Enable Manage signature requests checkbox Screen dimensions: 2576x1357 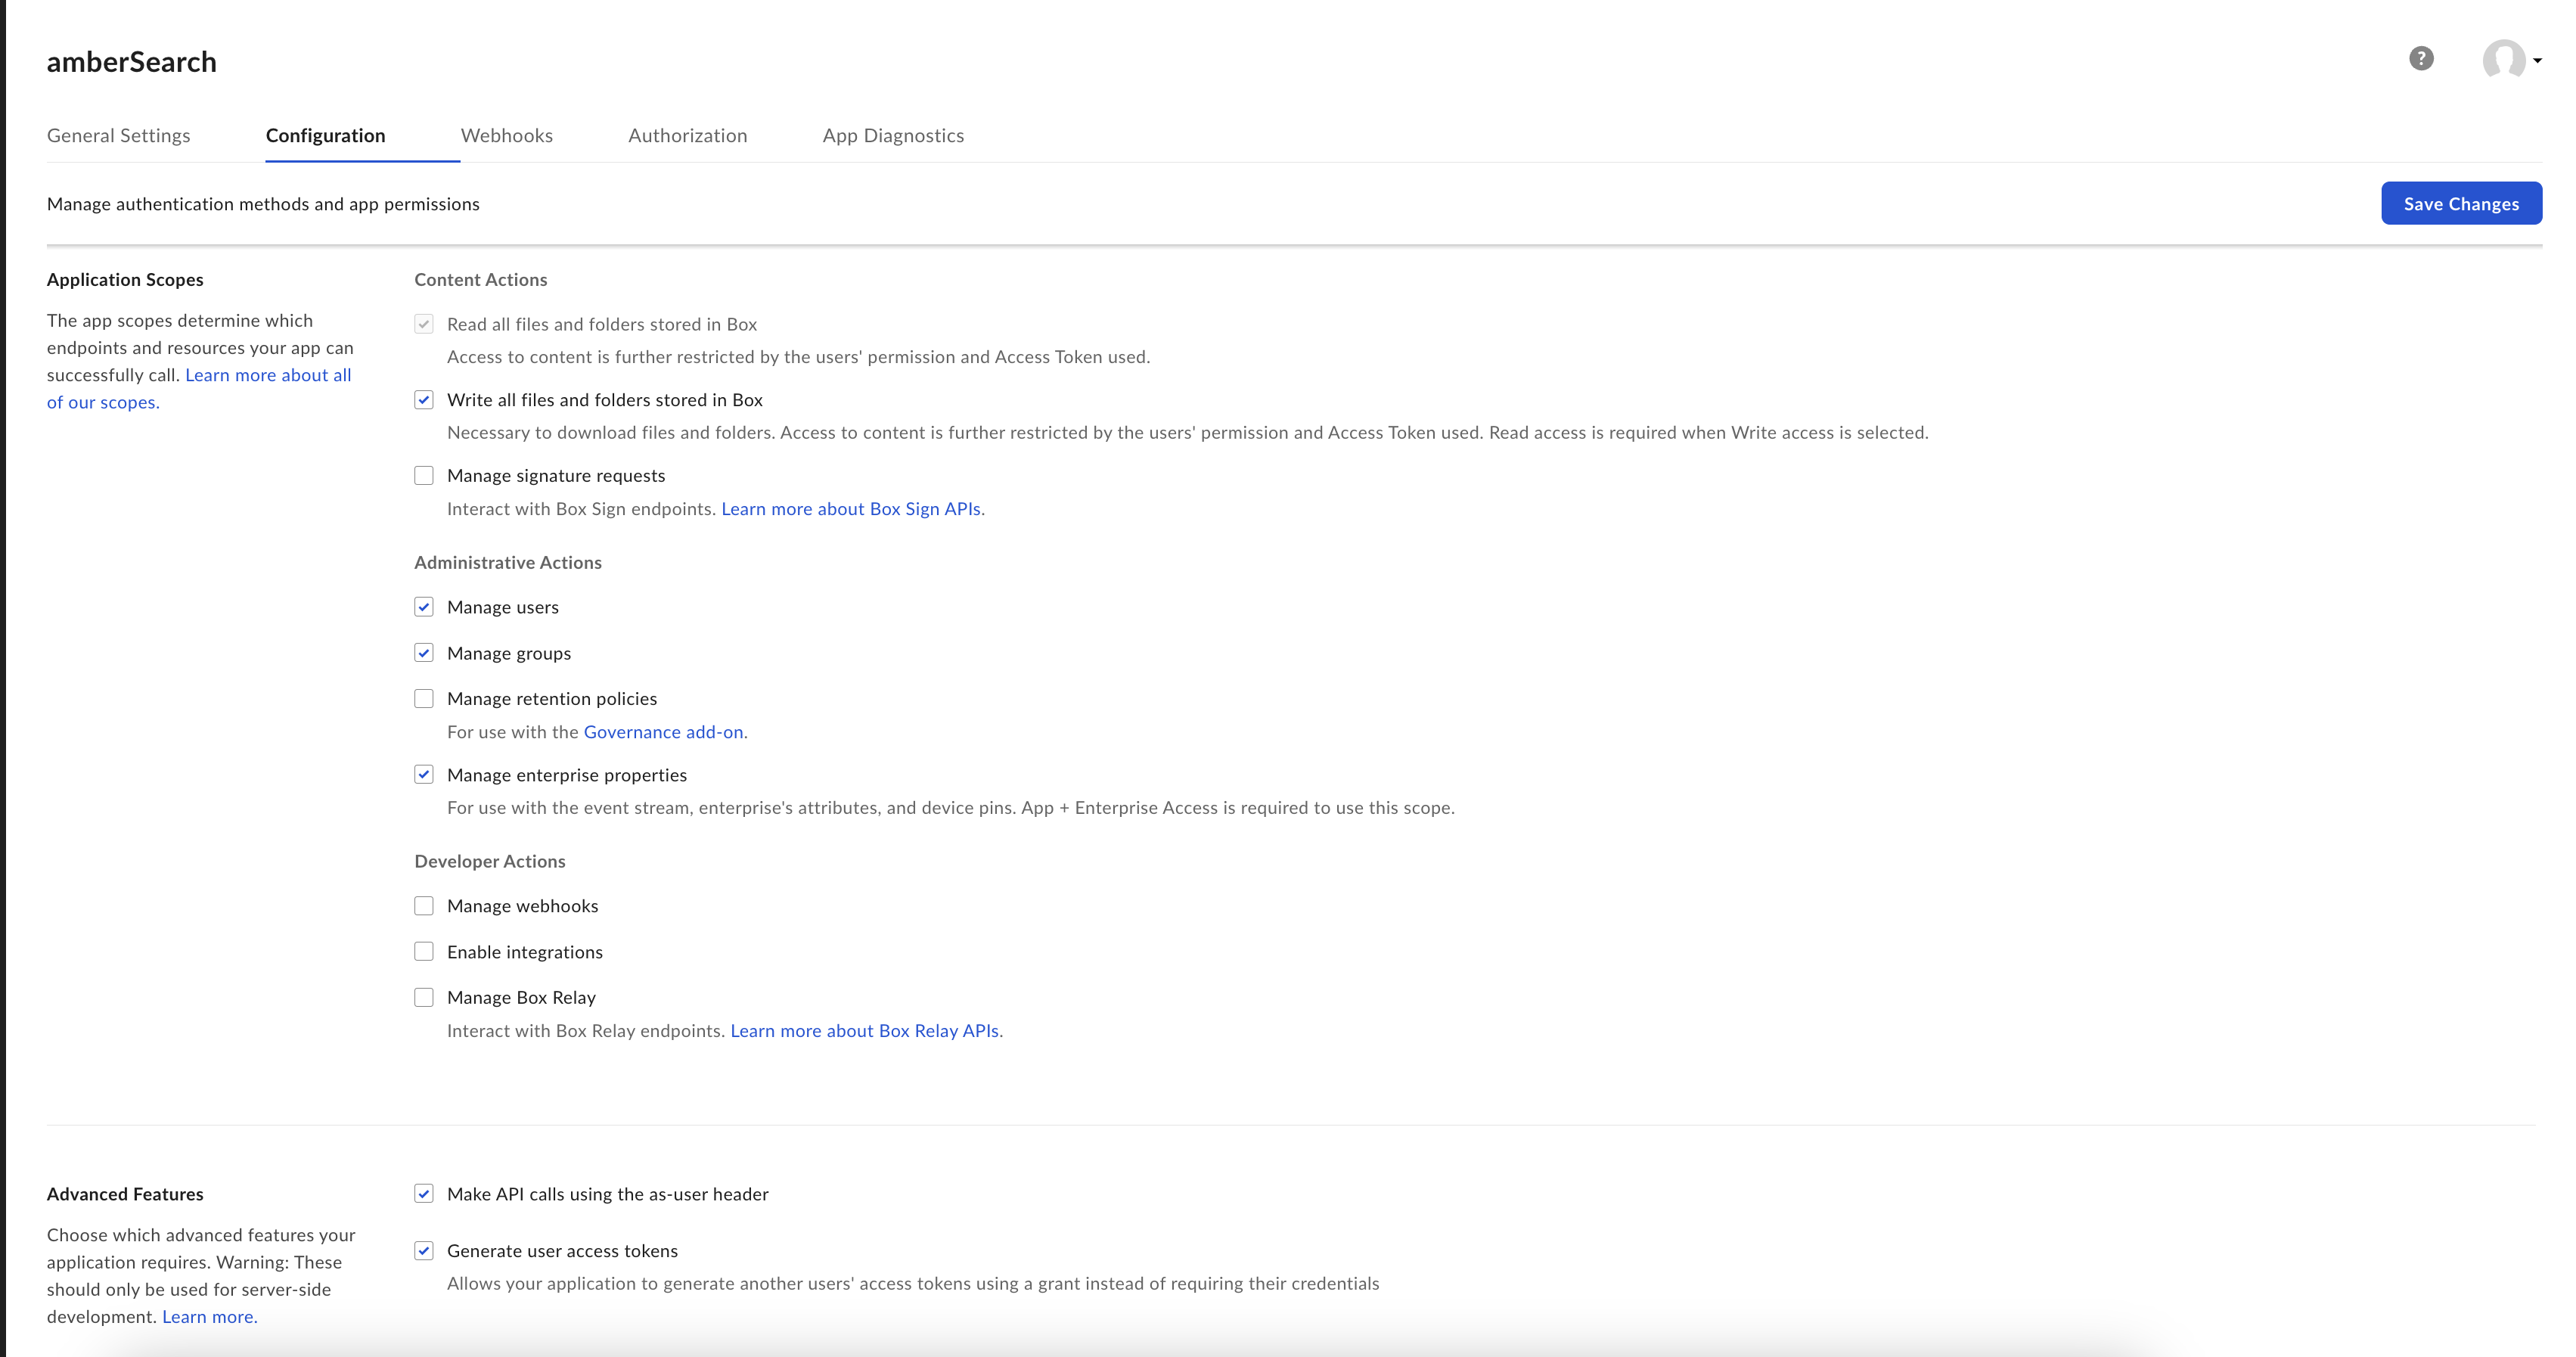tap(424, 476)
